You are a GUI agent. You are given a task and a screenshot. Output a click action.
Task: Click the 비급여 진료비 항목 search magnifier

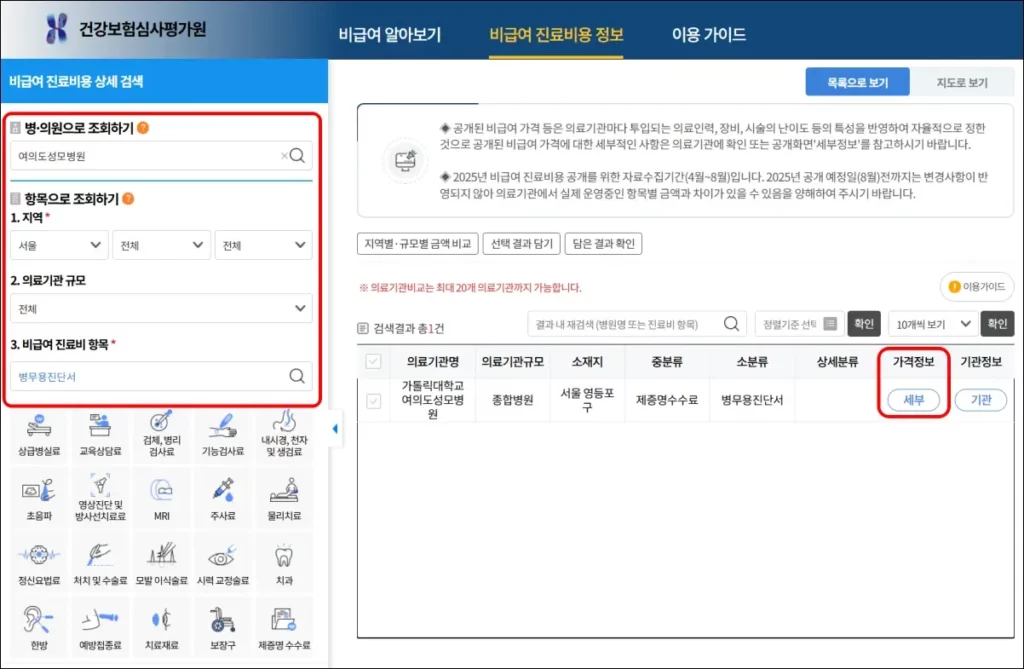tap(296, 376)
